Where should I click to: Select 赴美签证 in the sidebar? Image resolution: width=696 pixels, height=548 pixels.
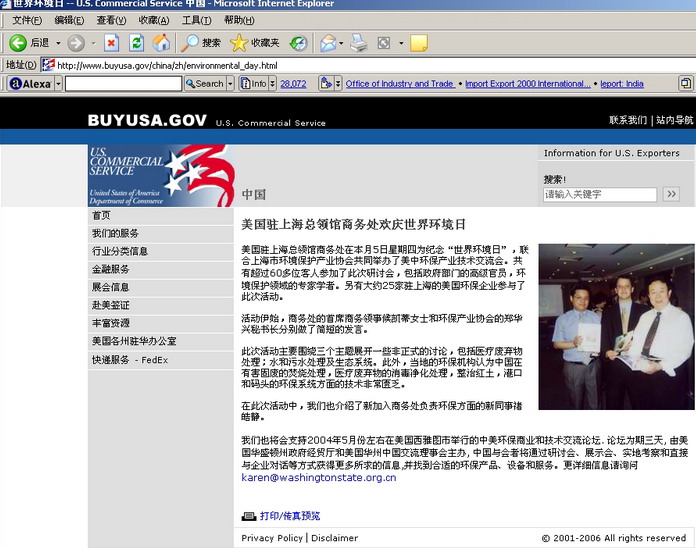click(161, 305)
